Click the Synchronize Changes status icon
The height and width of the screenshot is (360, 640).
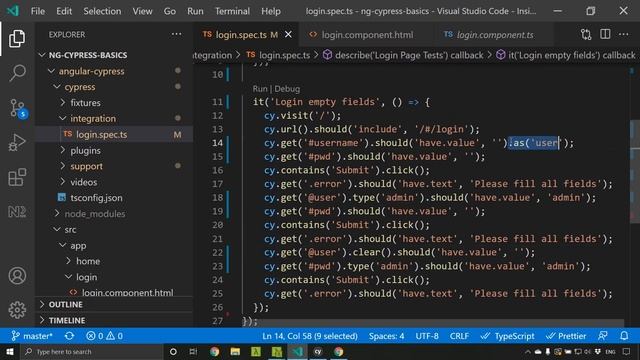[69, 336]
